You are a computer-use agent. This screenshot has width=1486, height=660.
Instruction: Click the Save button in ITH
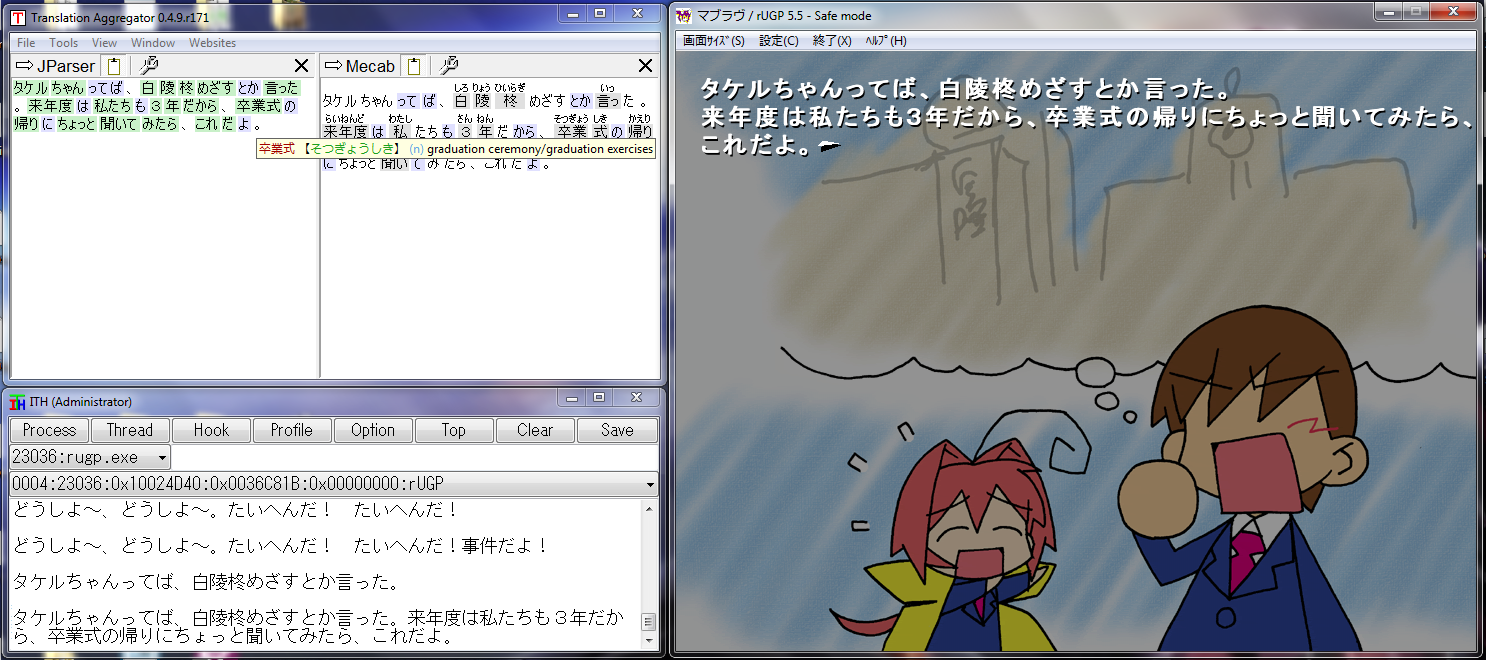pyautogui.click(x=617, y=430)
